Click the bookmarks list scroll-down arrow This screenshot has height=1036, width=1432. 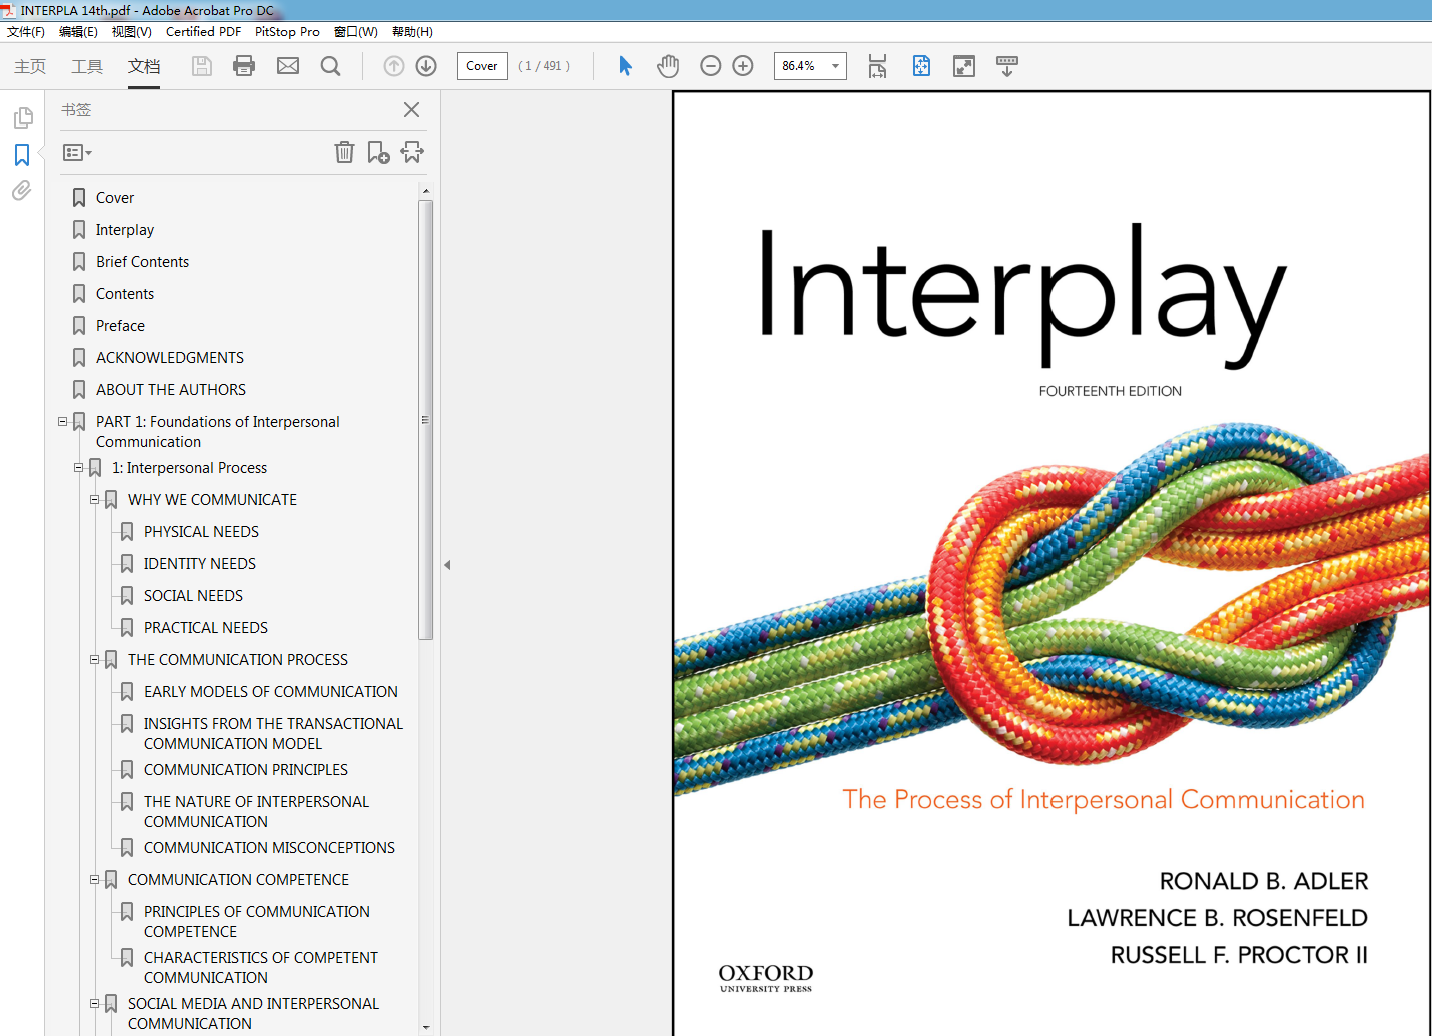pyautogui.click(x=426, y=1027)
